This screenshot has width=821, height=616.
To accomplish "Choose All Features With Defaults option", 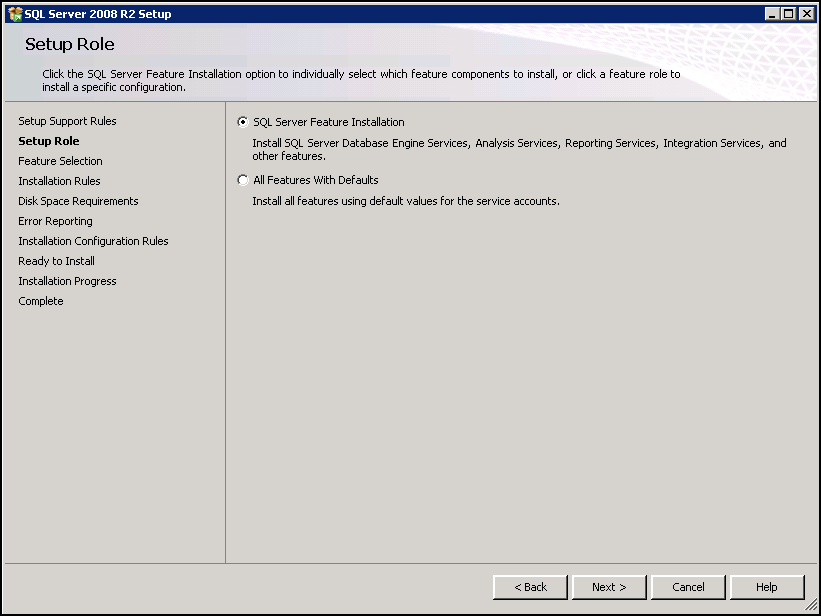I will (242, 180).
